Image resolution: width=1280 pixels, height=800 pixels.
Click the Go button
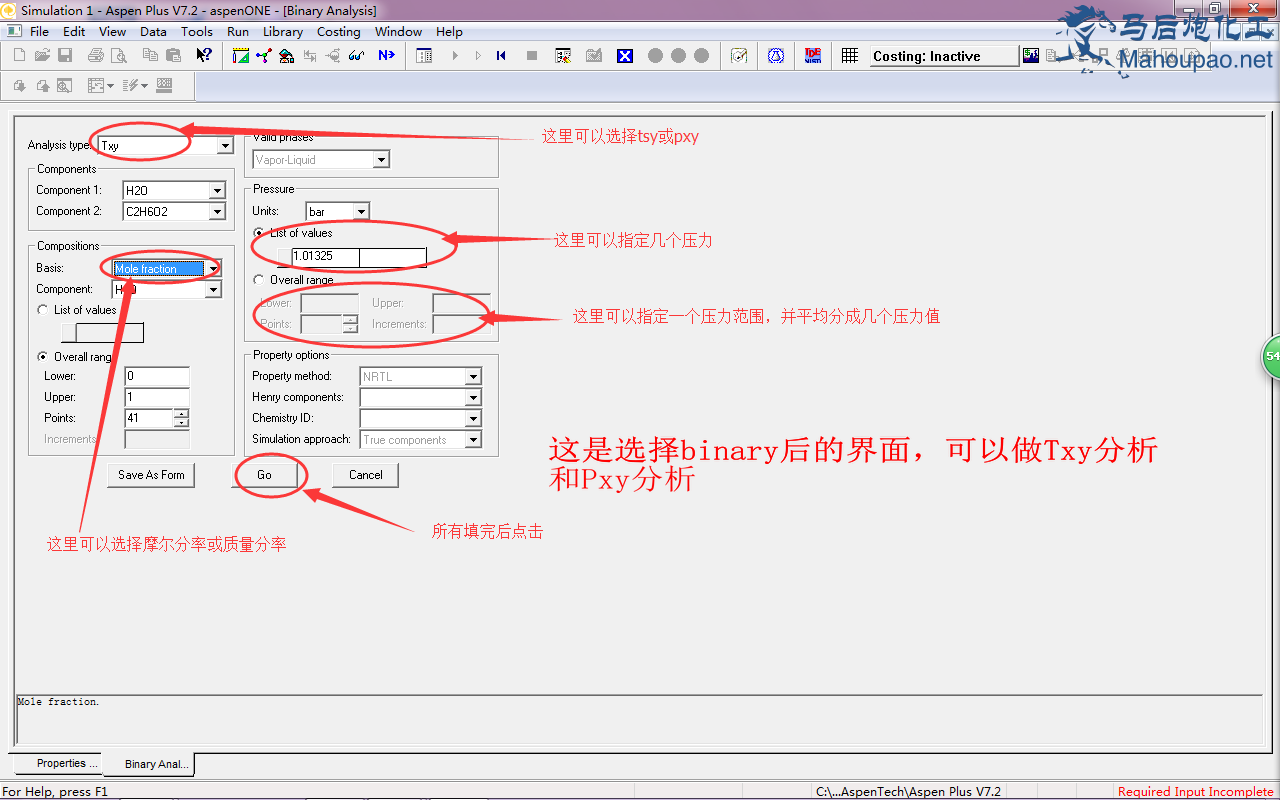point(264,475)
